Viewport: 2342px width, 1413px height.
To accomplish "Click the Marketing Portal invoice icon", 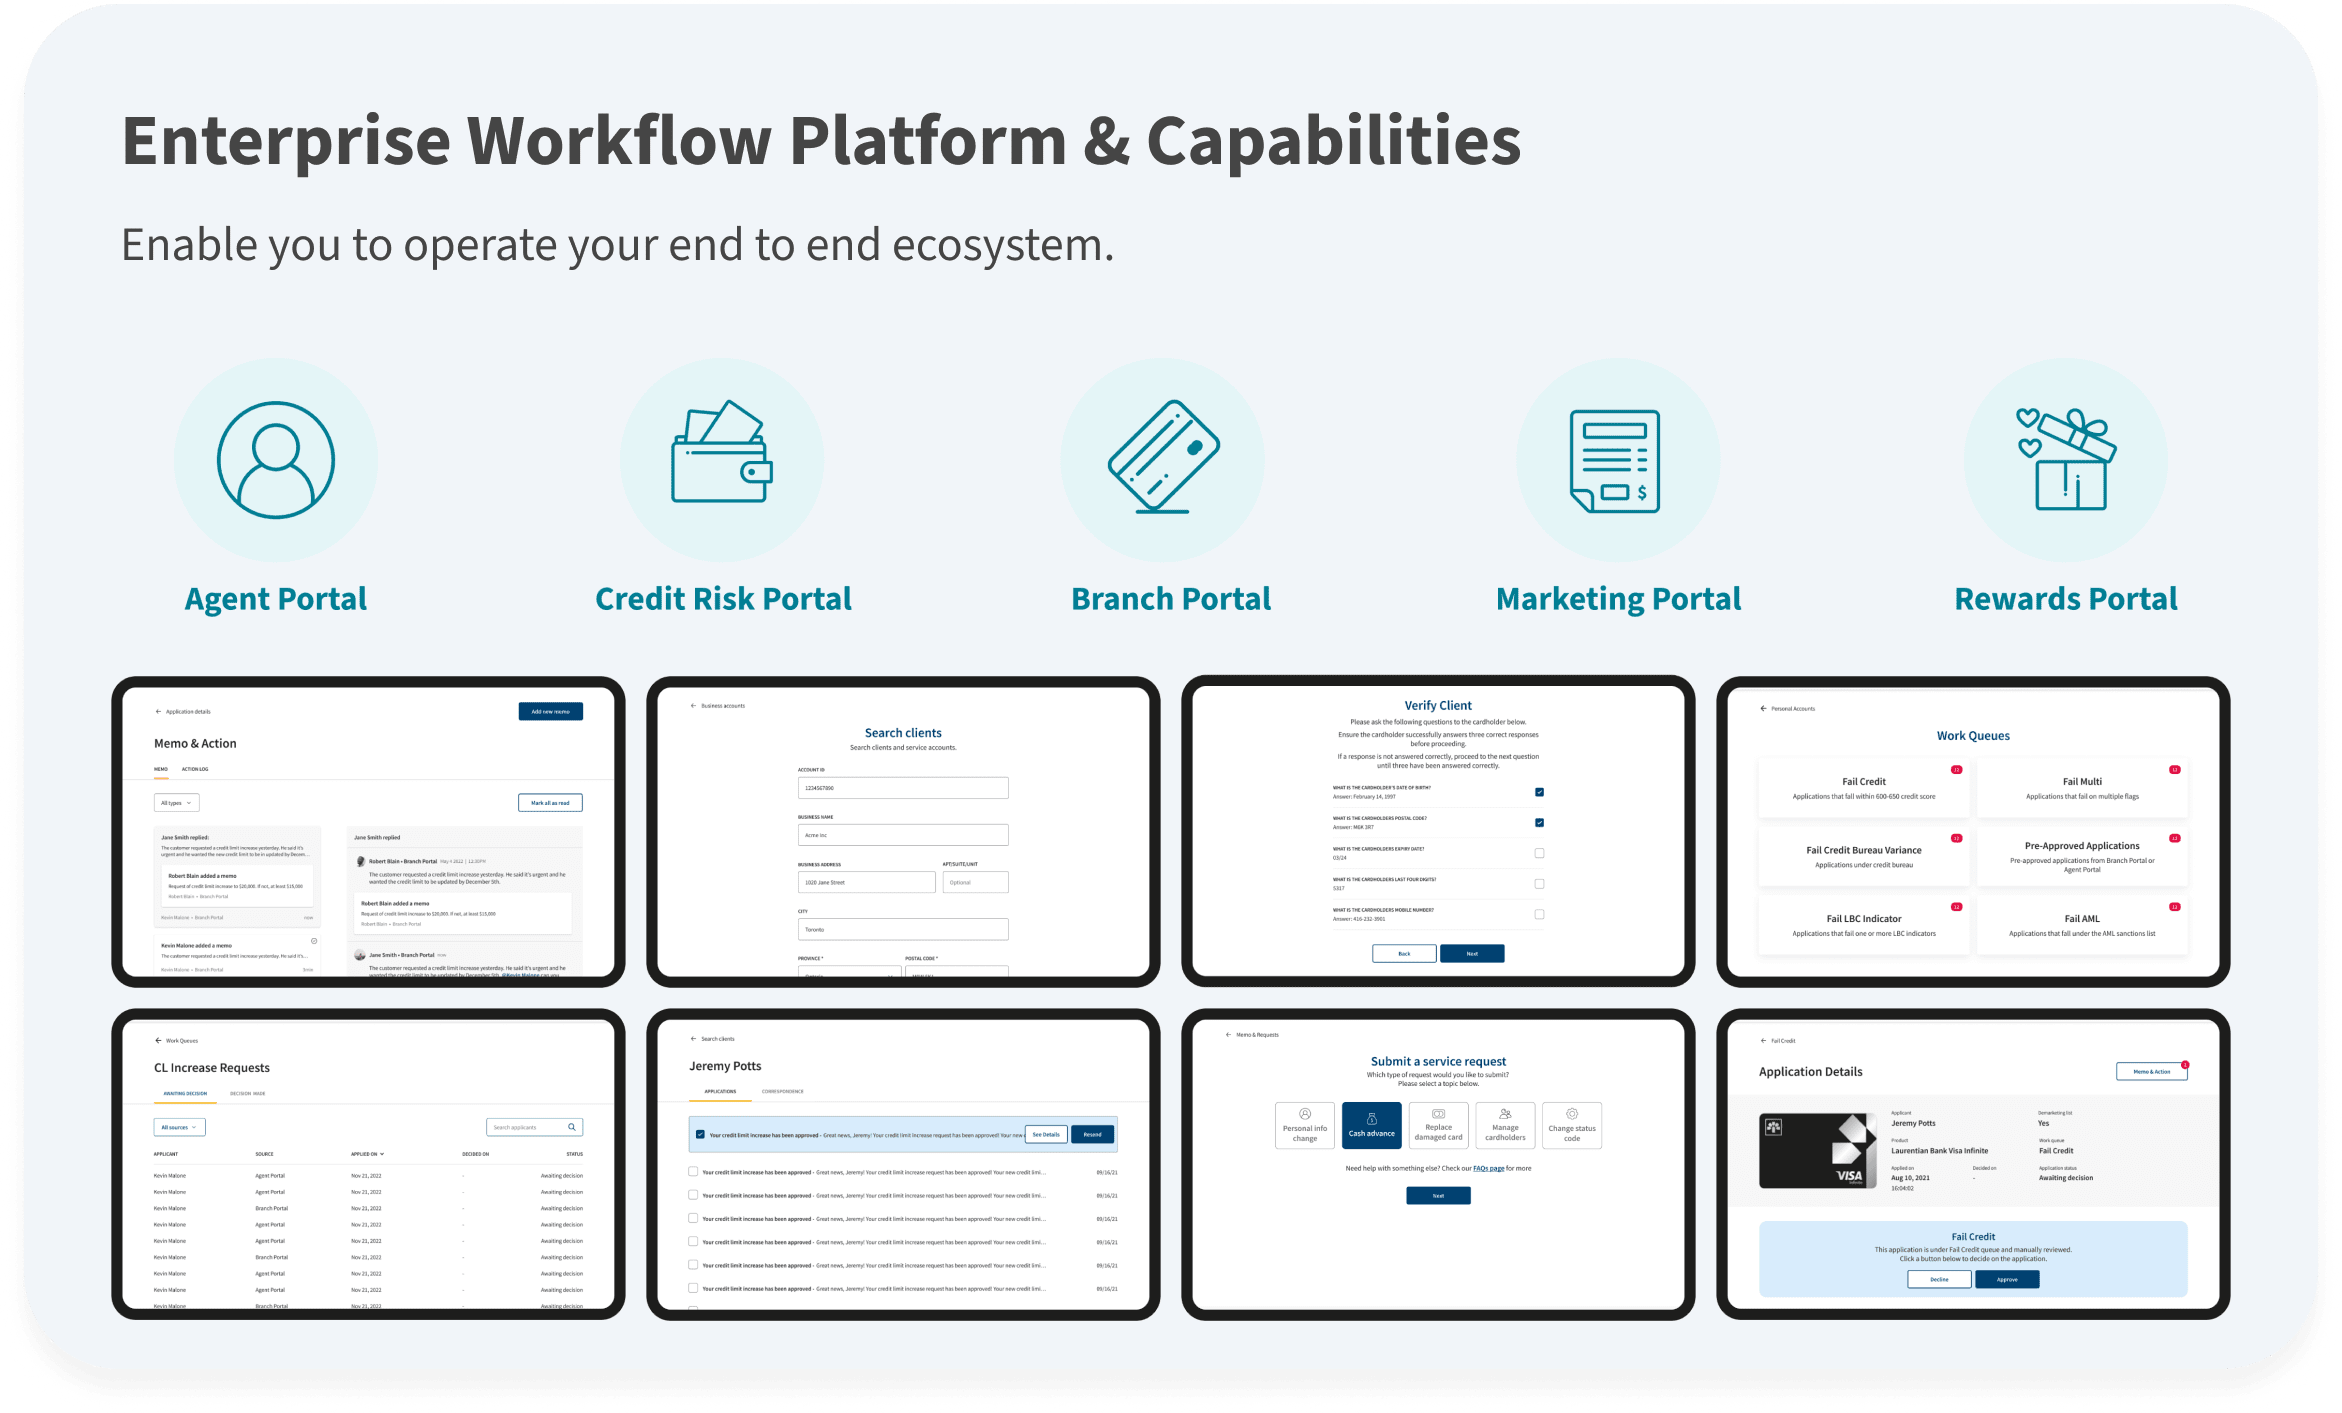I will coord(1614,461).
